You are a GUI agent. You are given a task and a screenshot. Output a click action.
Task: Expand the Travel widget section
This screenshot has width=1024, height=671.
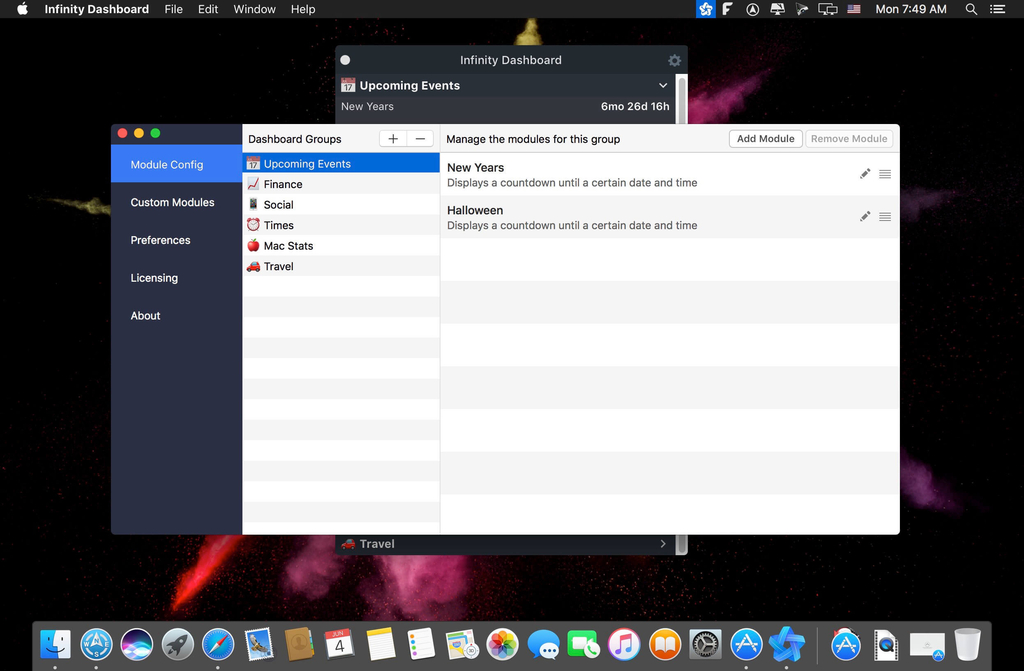[663, 544]
